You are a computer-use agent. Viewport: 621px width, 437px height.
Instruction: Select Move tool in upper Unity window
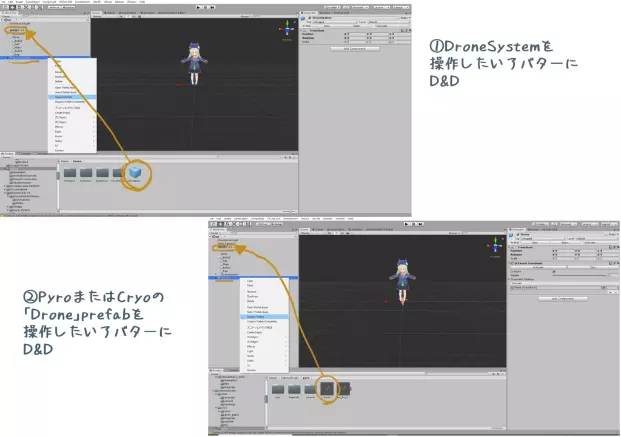tap(12, 7)
